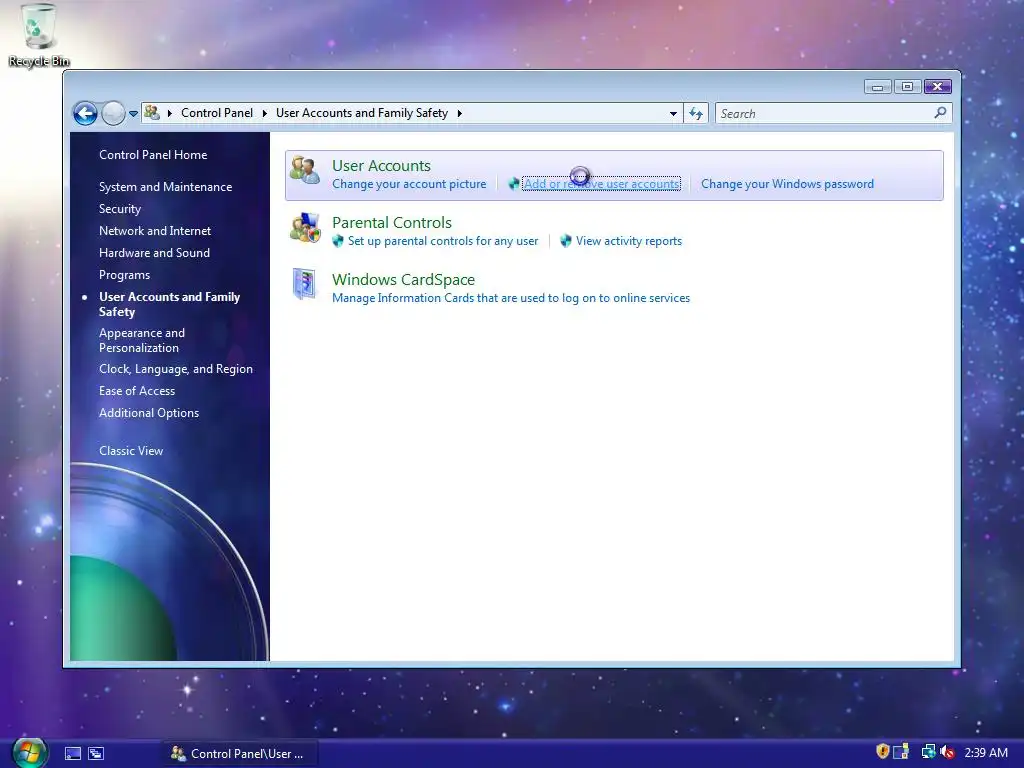Click Change your account picture

tap(409, 184)
